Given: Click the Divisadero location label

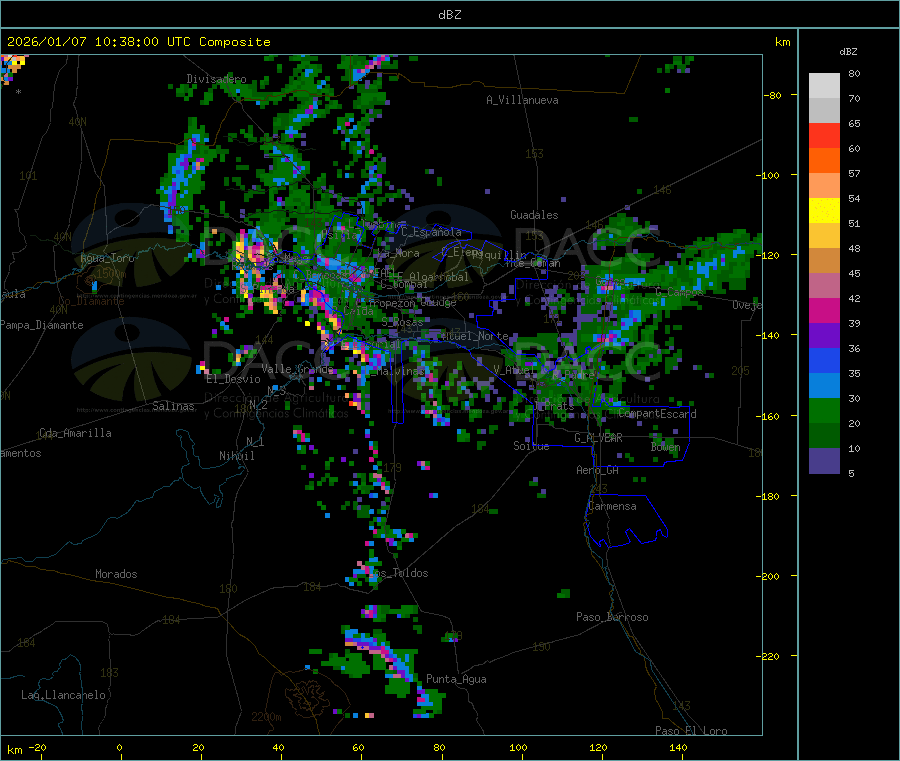Looking at the screenshot, I should [216, 79].
